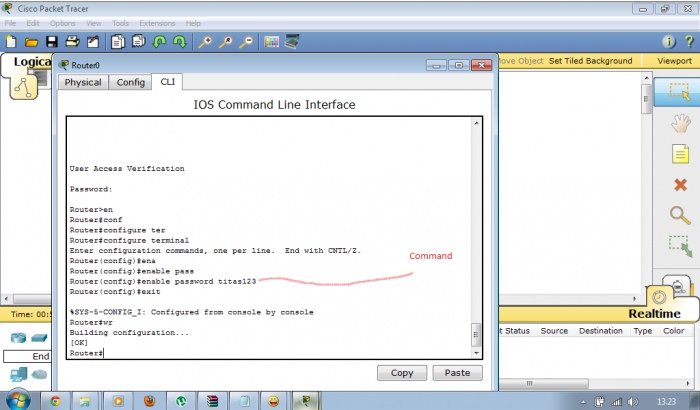Screen dimensions: 700x410
Task: Select the End Devices category icon
Action: pyautogui.click(x=19, y=374)
